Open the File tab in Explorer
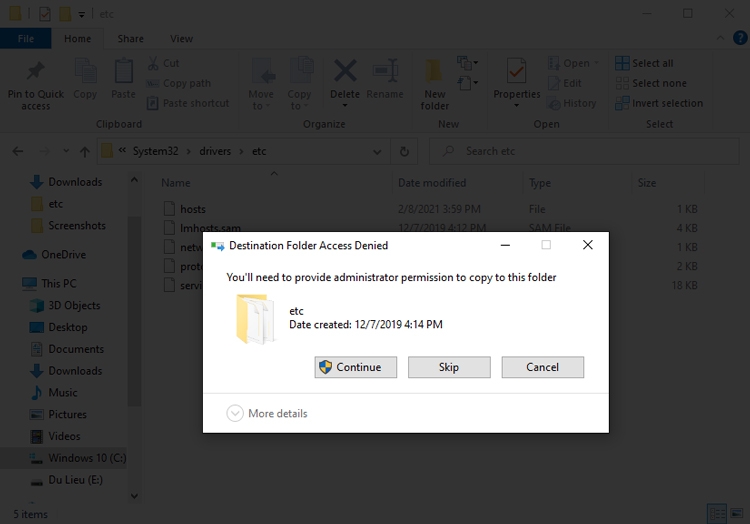 (x=26, y=39)
